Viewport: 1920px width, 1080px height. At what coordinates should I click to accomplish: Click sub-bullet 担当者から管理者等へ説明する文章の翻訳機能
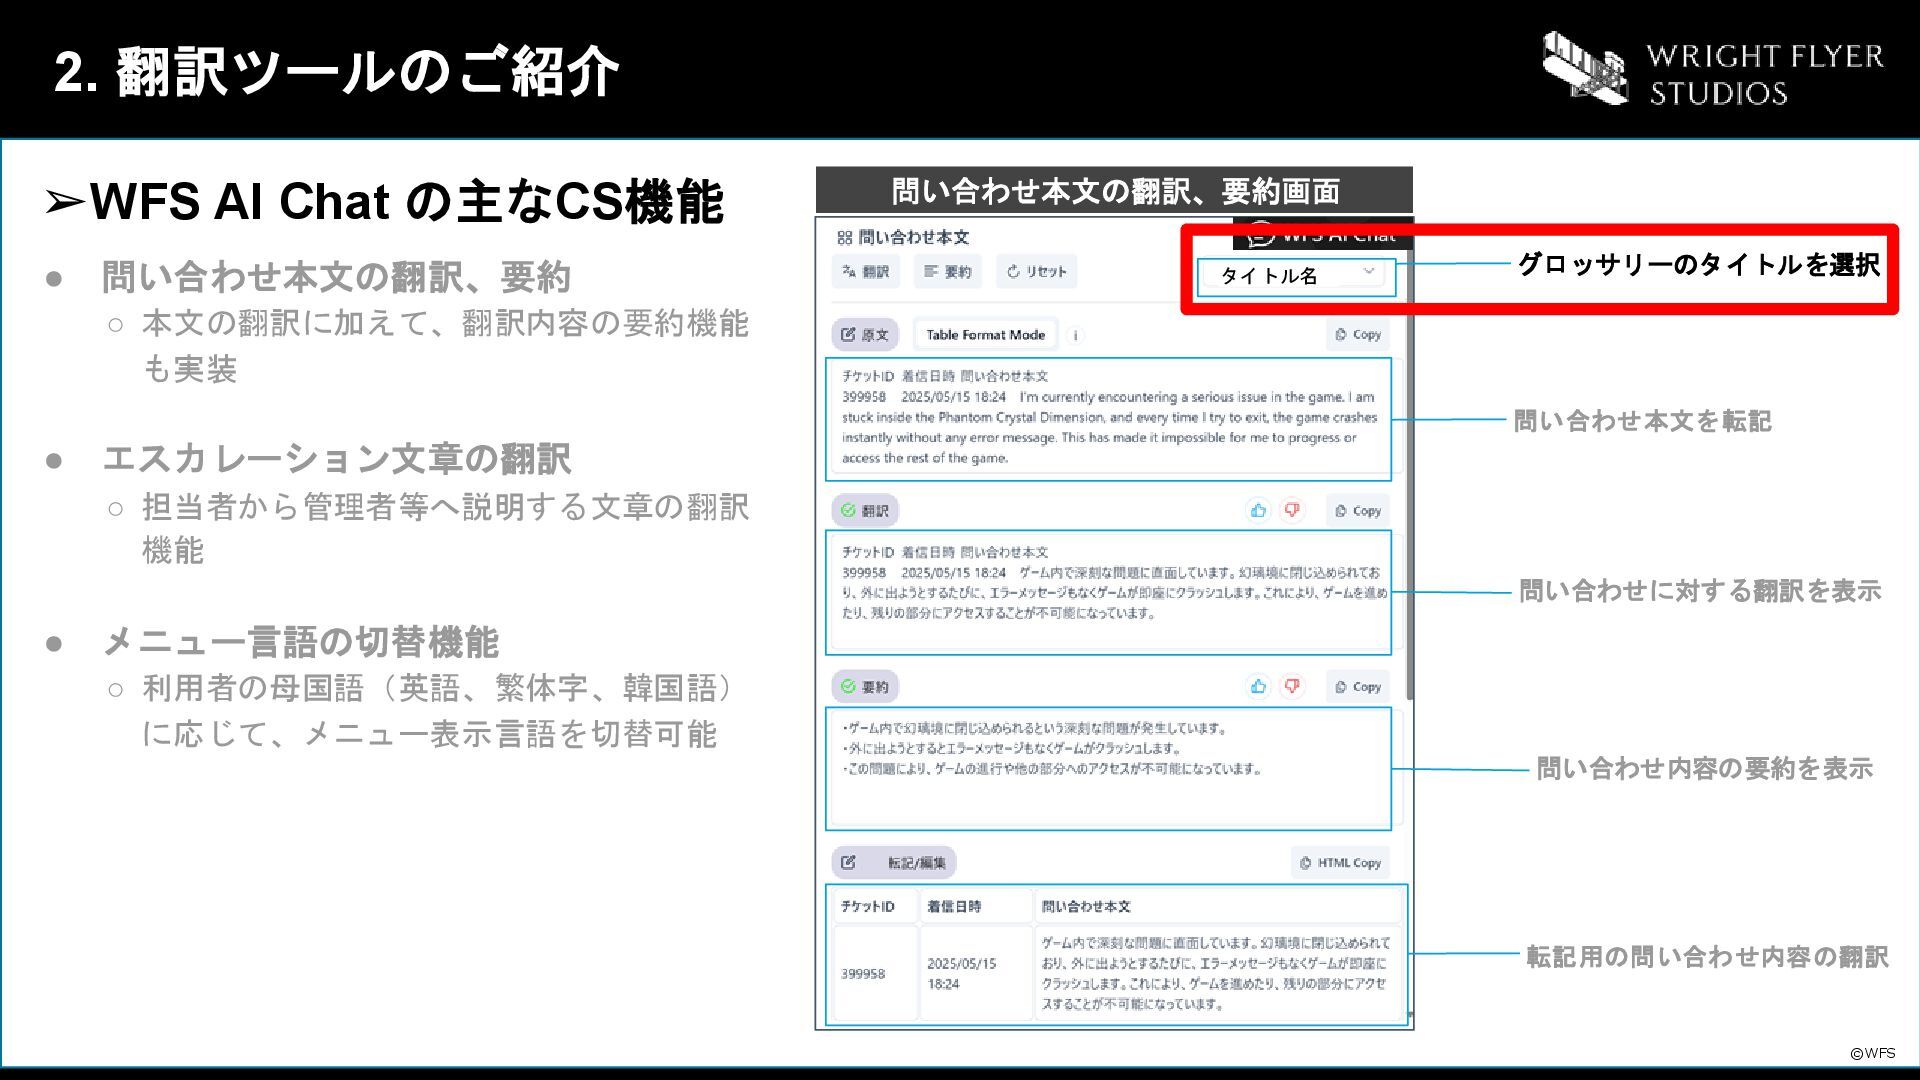click(x=445, y=528)
